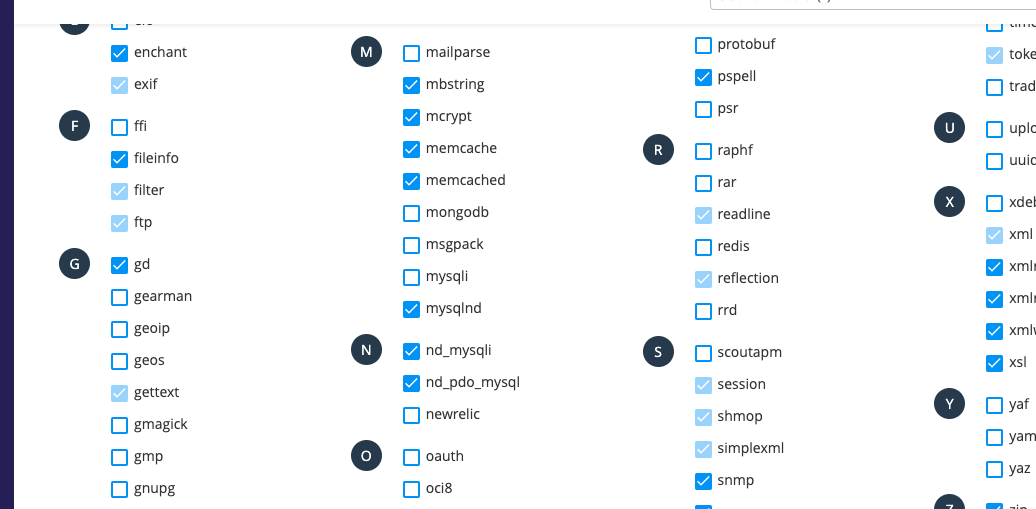Image resolution: width=1036 pixels, height=509 pixels.
Task: Click the letter Y section badge
Action: tap(949, 404)
